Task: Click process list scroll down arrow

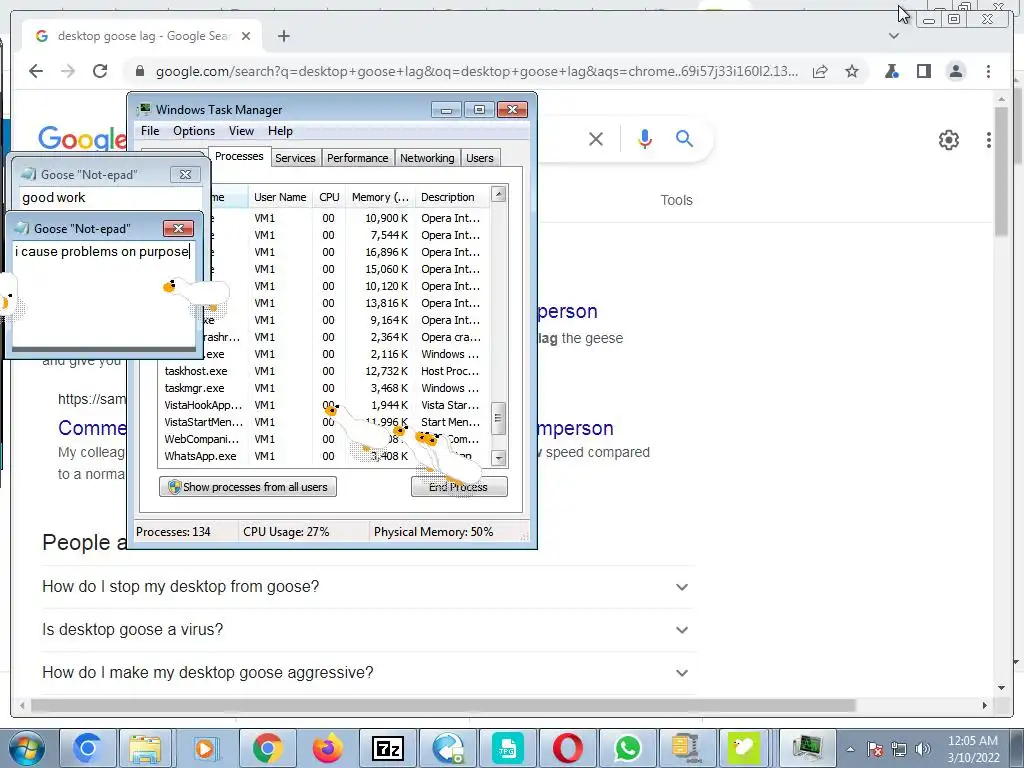Action: click(498, 458)
